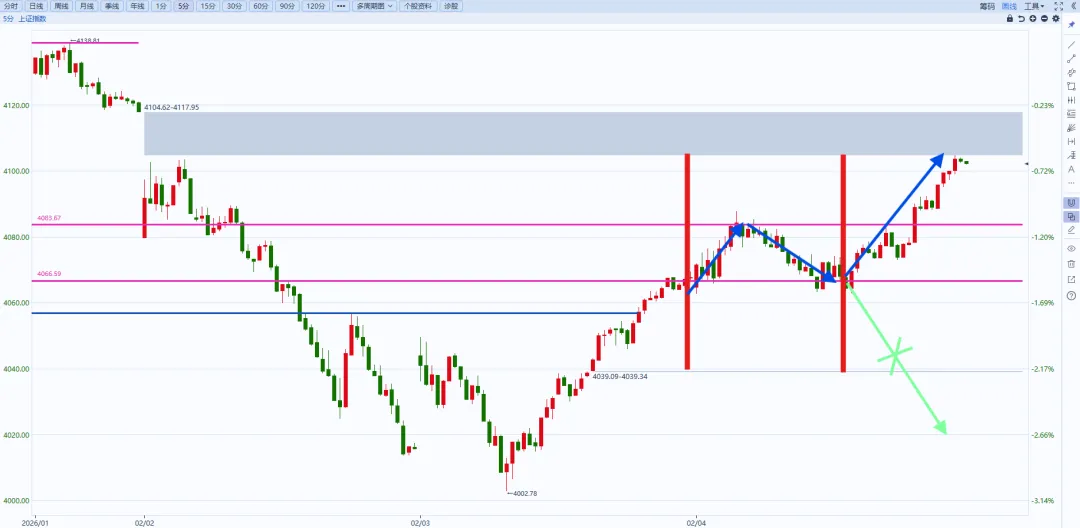Click the 02/03 date axis marker
This screenshot has height=528, width=1080.
[x=419, y=523]
